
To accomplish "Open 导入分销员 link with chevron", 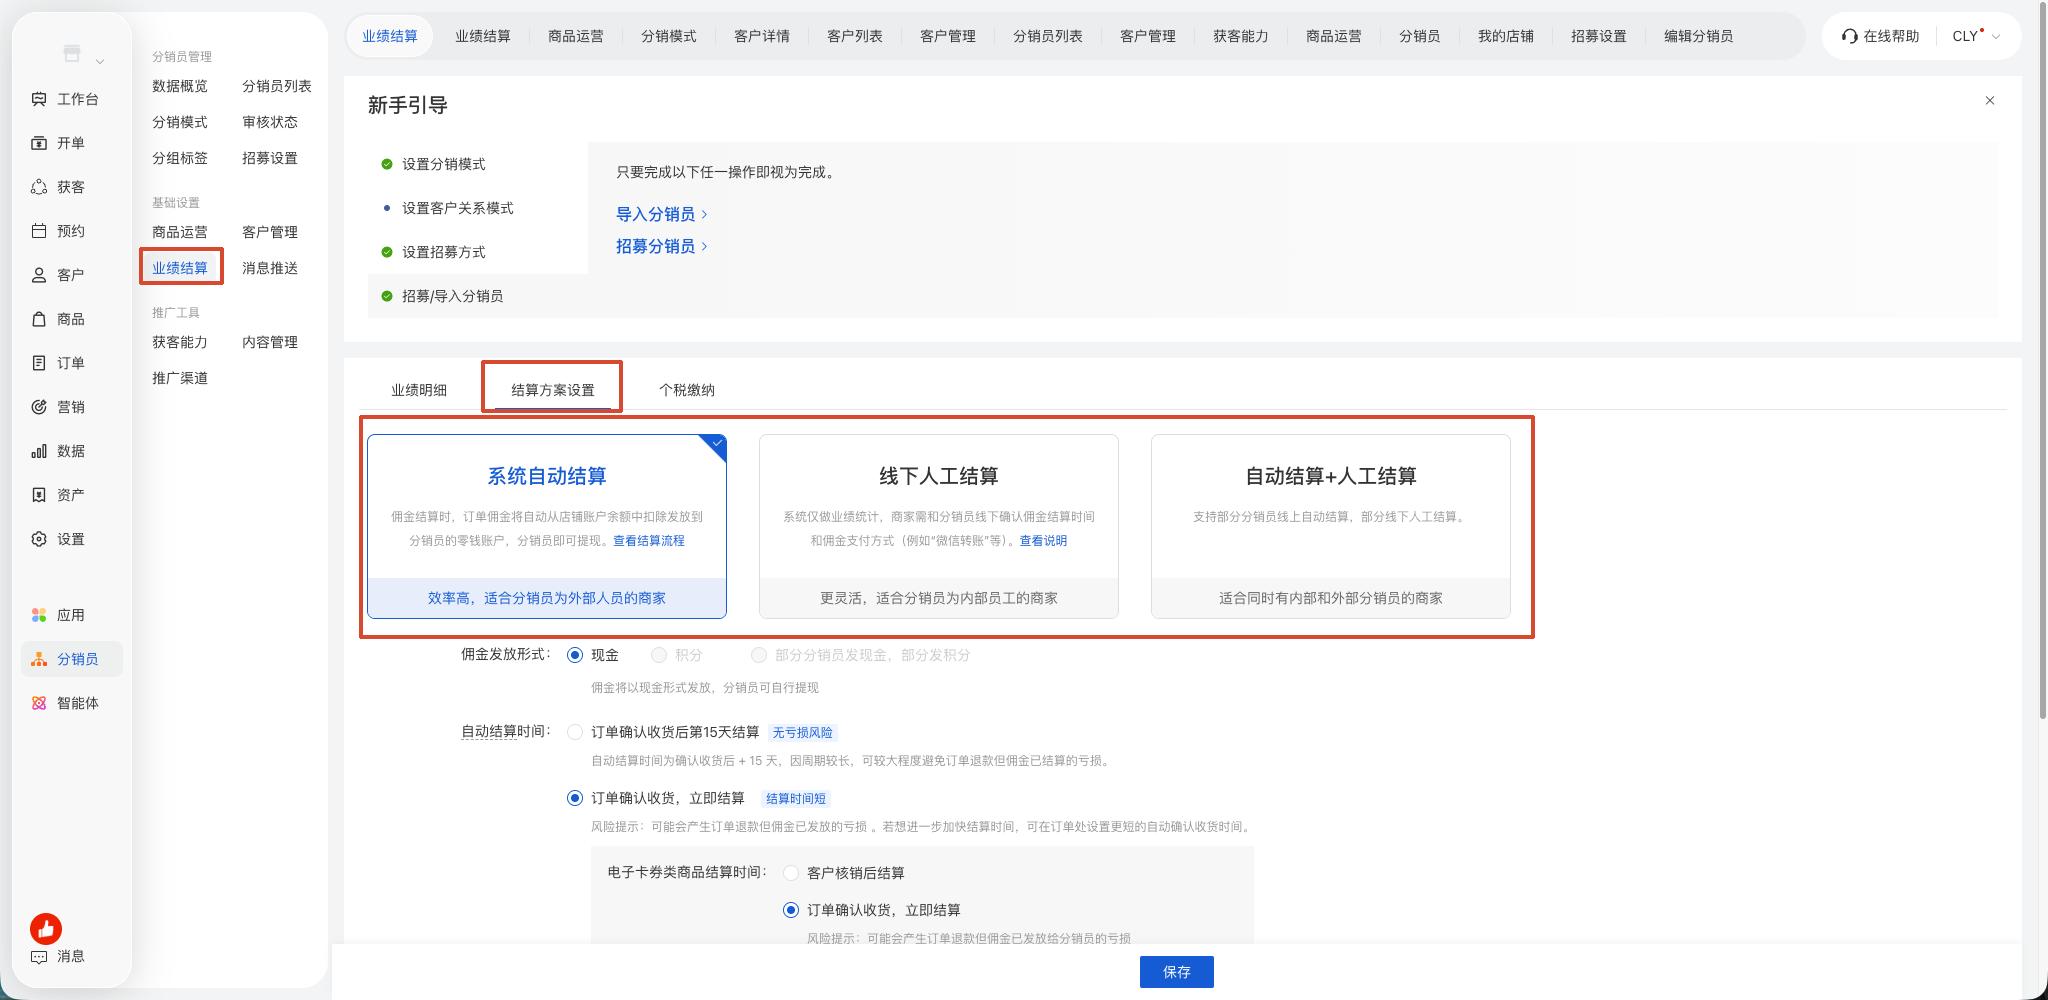I will [662, 214].
